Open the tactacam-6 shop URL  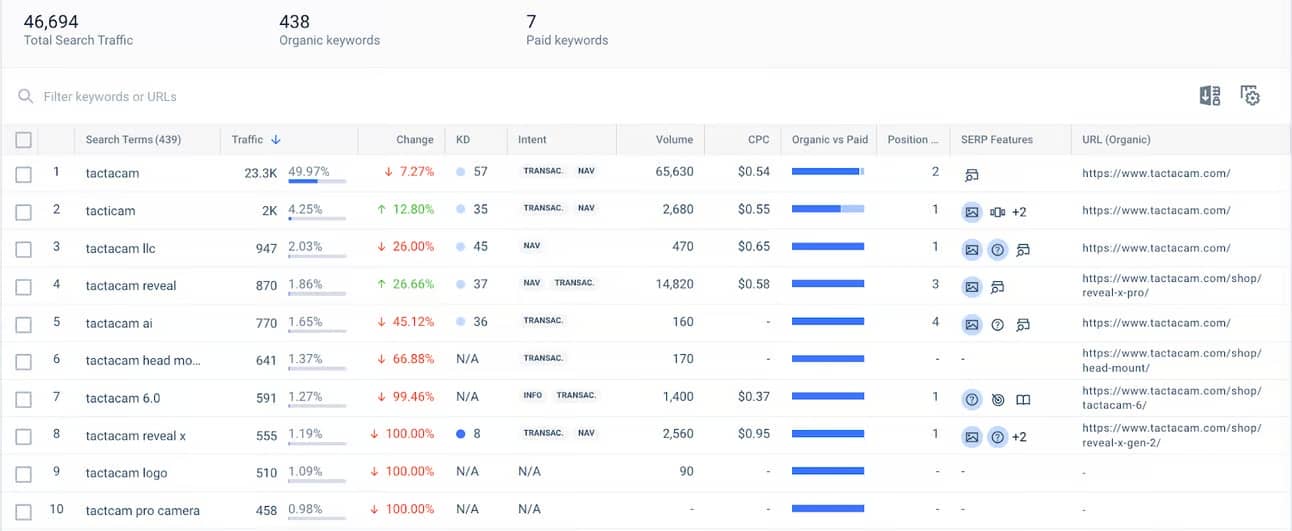pyautogui.click(x=1172, y=398)
